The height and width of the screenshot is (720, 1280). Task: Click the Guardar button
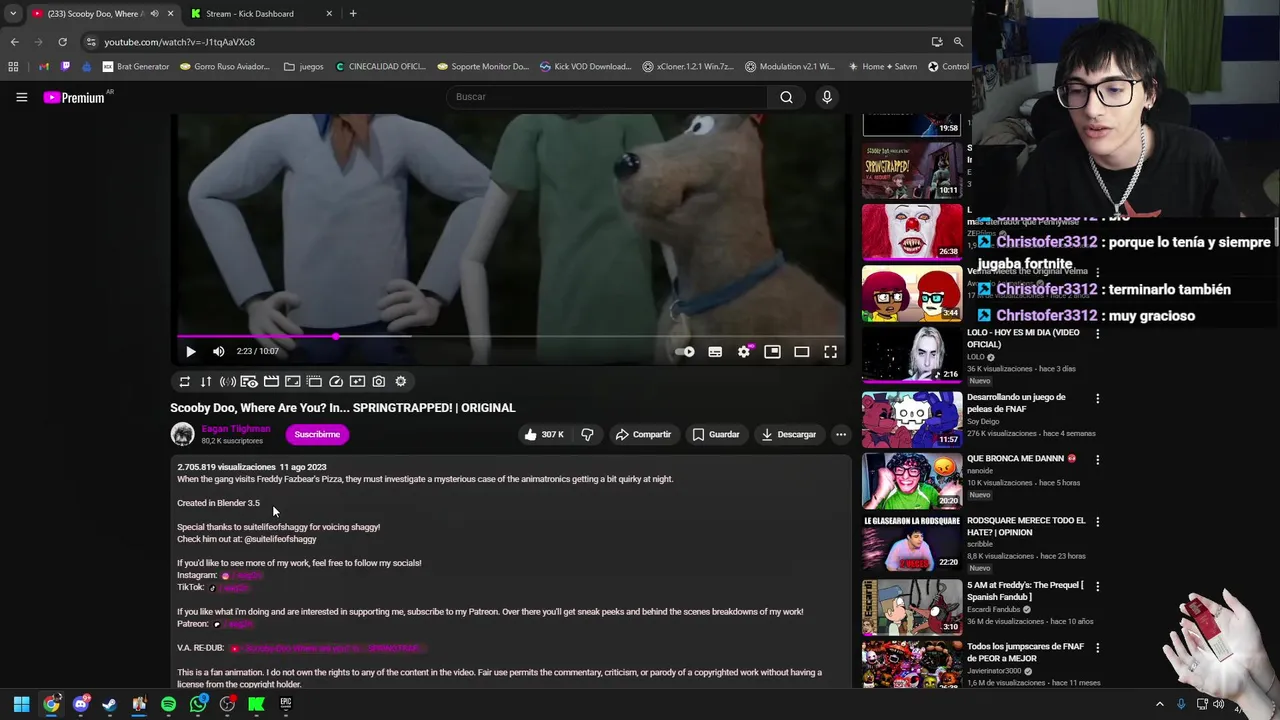click(716, 434)
